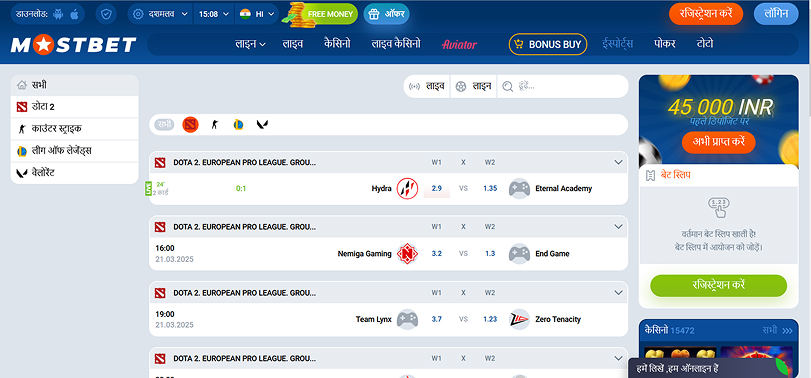Switch to लाइन filter near the search box
The height and width of the screenshot is (378, 811).
[473, 86]
